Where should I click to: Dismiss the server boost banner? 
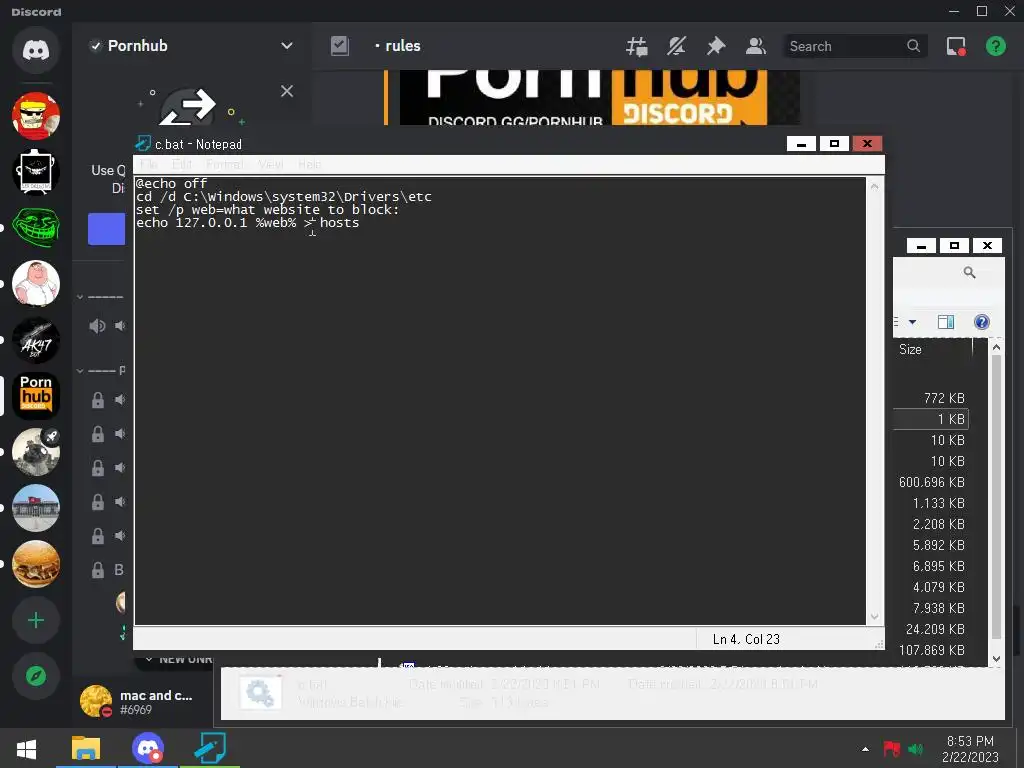(287, 91)
